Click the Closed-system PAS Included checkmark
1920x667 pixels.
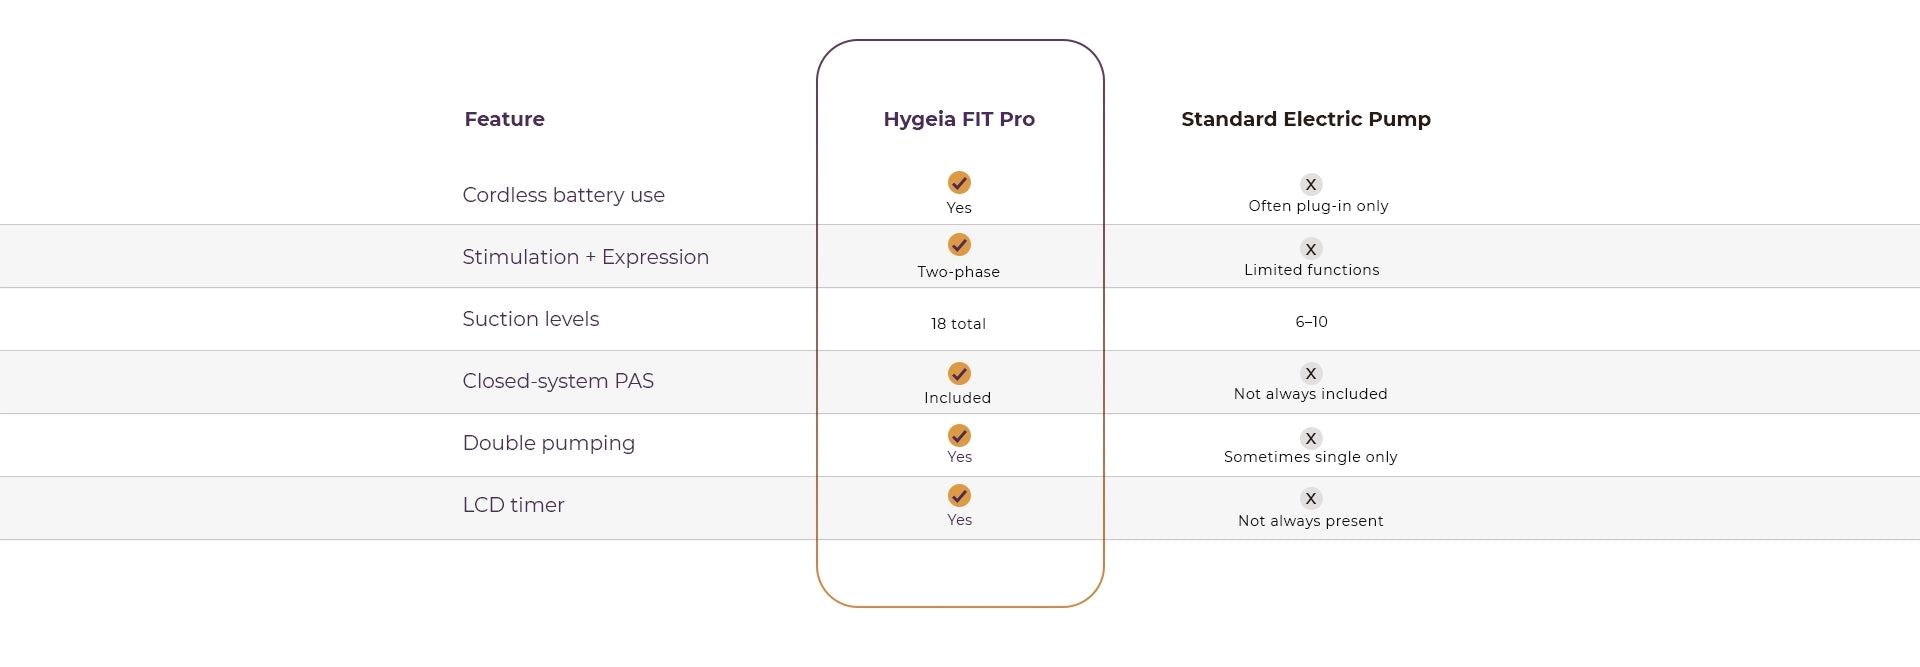click(x=959, y=373)
